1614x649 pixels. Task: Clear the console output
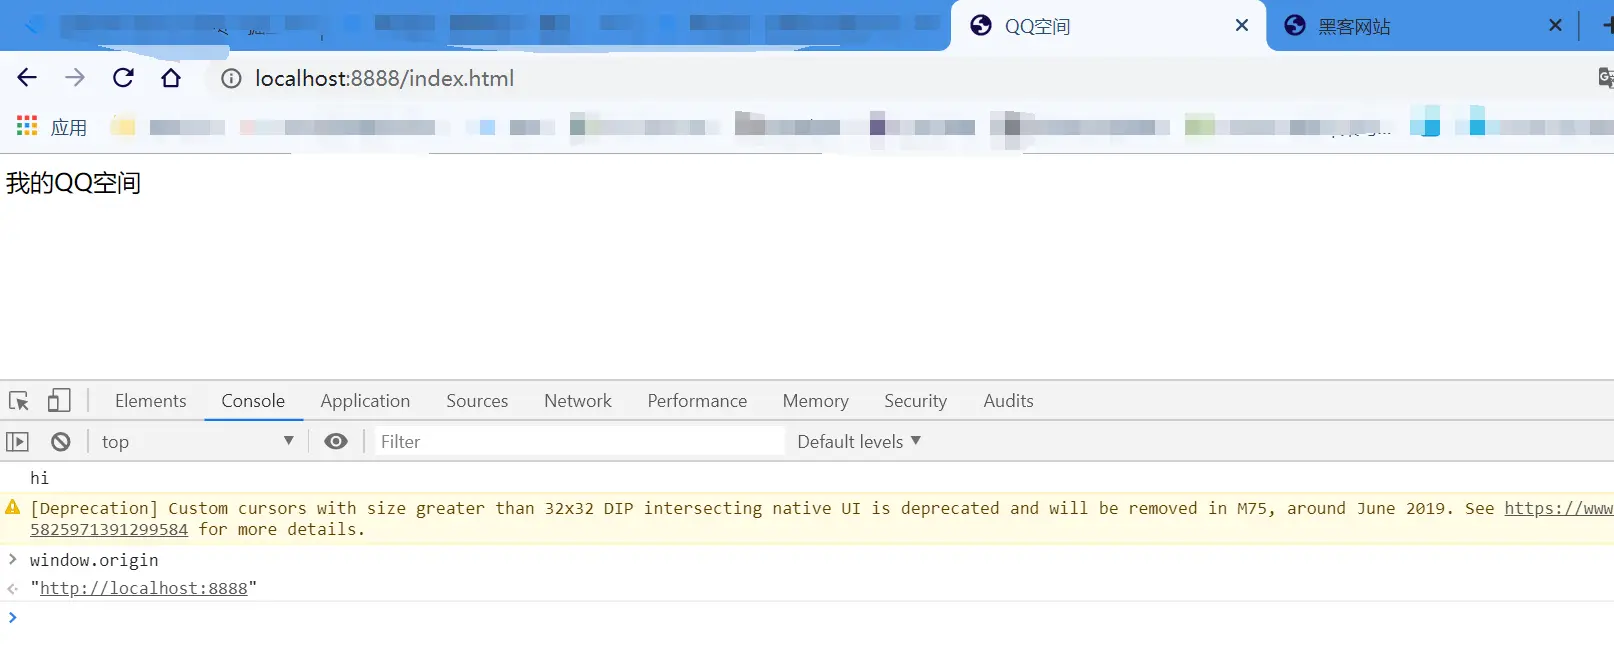click(x=61, y=442)
